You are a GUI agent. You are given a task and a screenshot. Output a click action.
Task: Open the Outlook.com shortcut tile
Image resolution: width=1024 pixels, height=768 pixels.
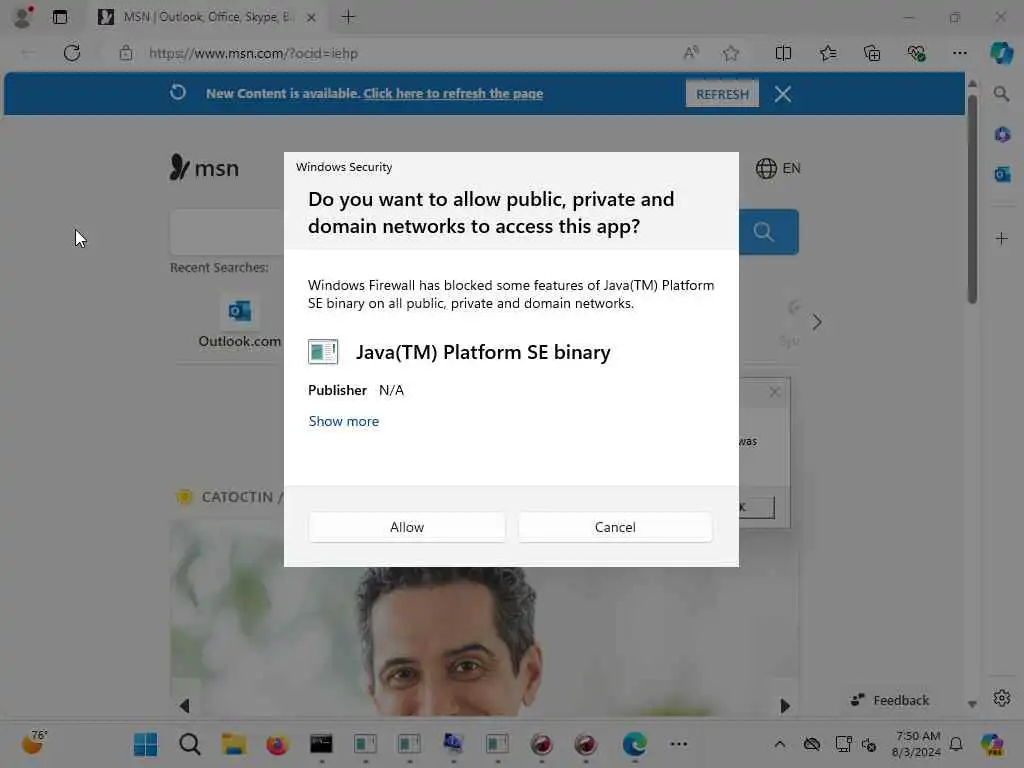tap(239, 322)
